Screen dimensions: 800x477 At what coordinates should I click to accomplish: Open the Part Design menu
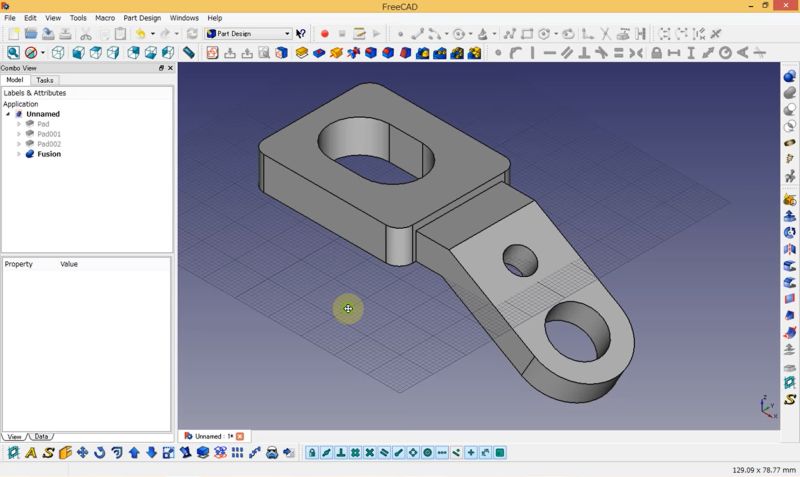point(142,18)
